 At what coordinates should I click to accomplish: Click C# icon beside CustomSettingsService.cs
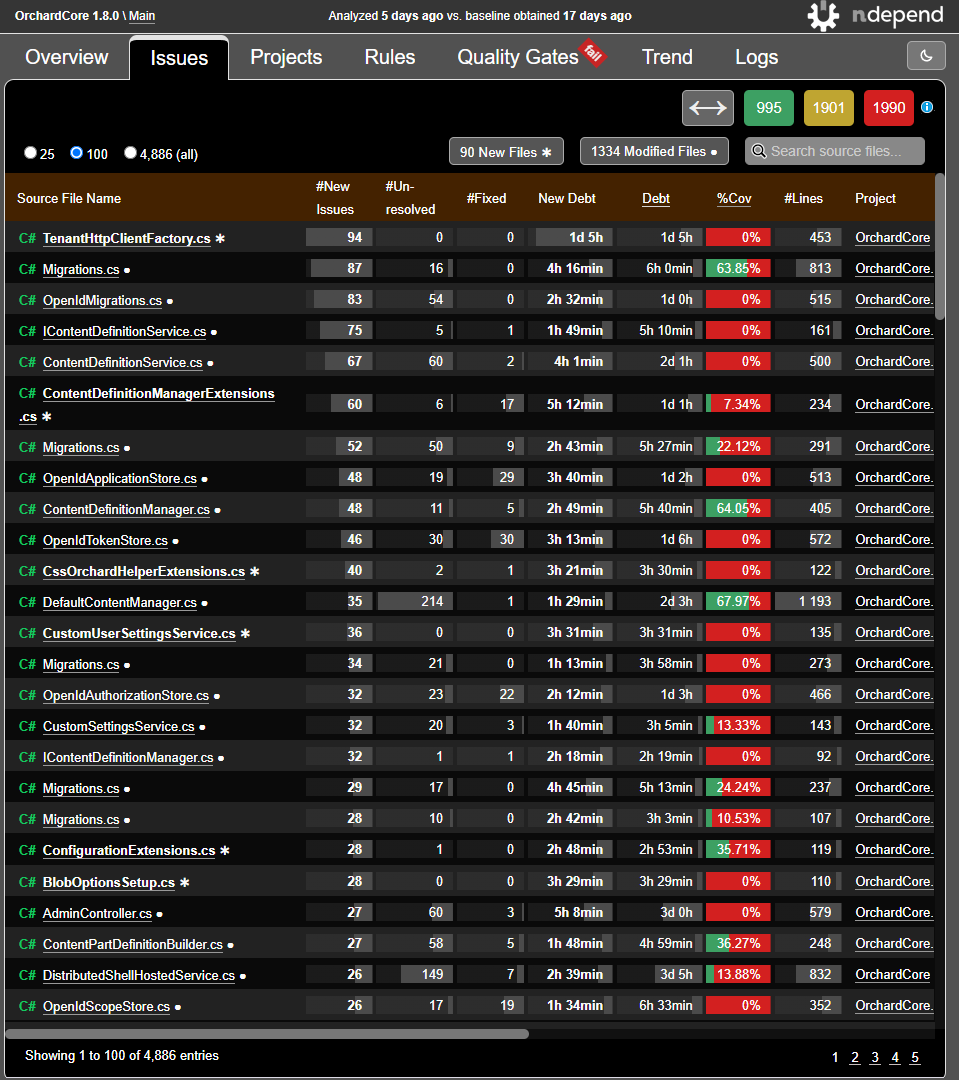[27, 726]
